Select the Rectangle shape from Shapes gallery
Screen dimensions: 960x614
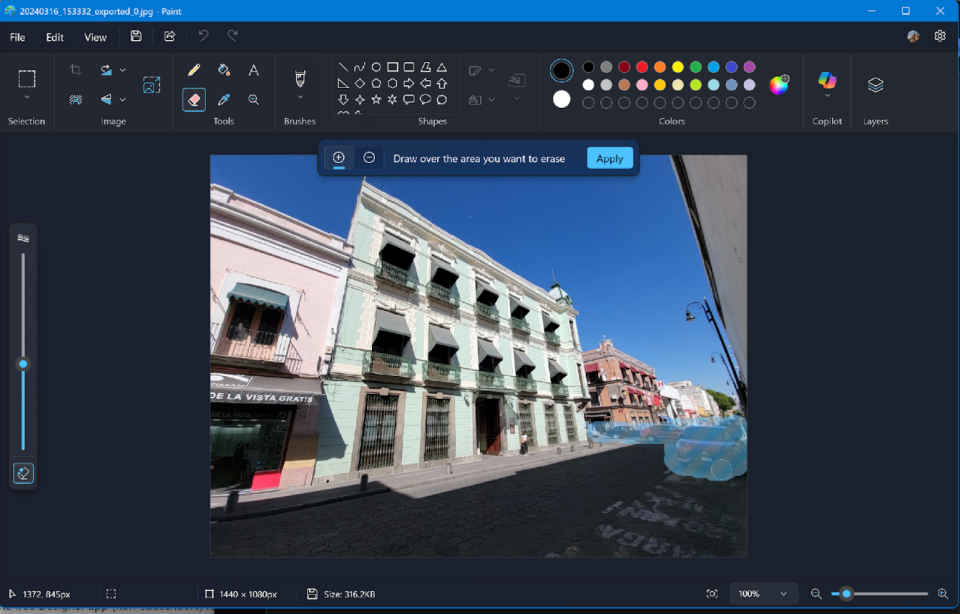(394, 66)
